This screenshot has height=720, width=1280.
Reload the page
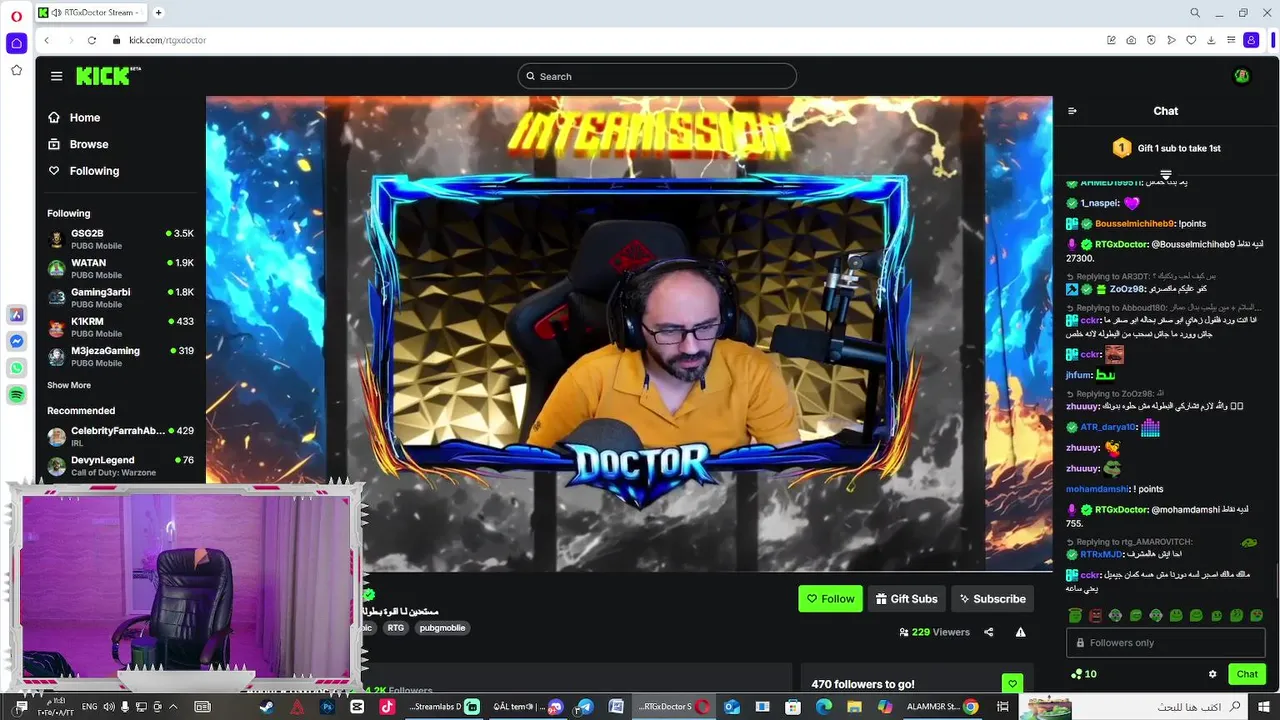pyautogui.click(x=92, y=40)
